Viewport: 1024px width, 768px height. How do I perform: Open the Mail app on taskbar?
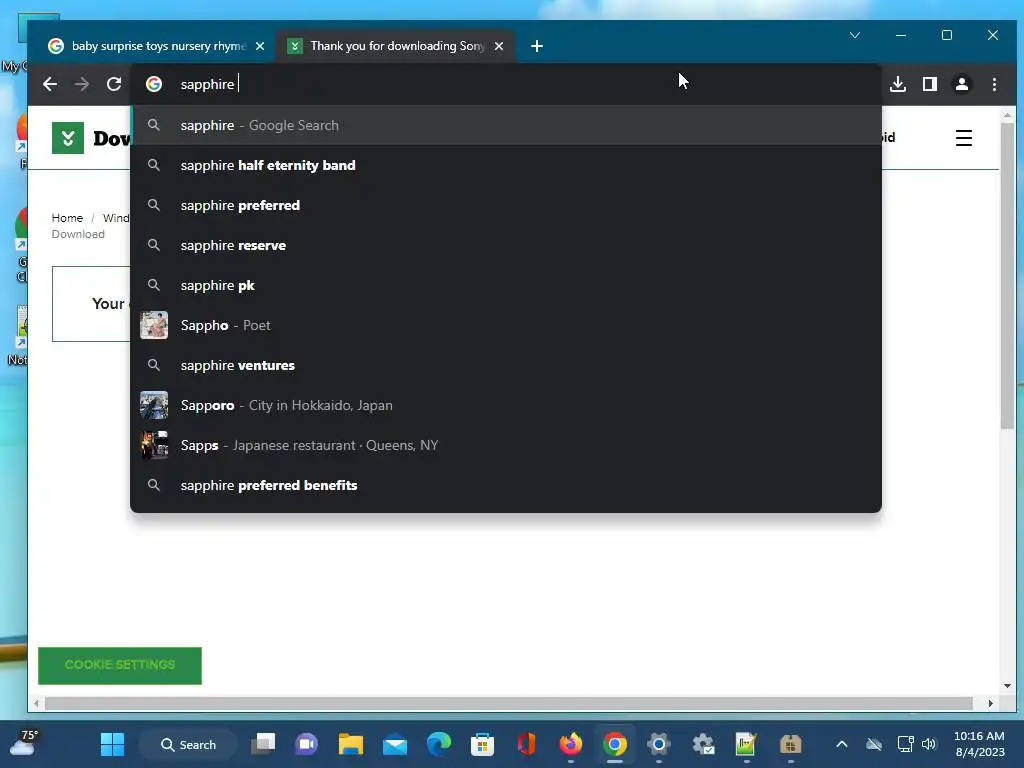tap(395, 744)
